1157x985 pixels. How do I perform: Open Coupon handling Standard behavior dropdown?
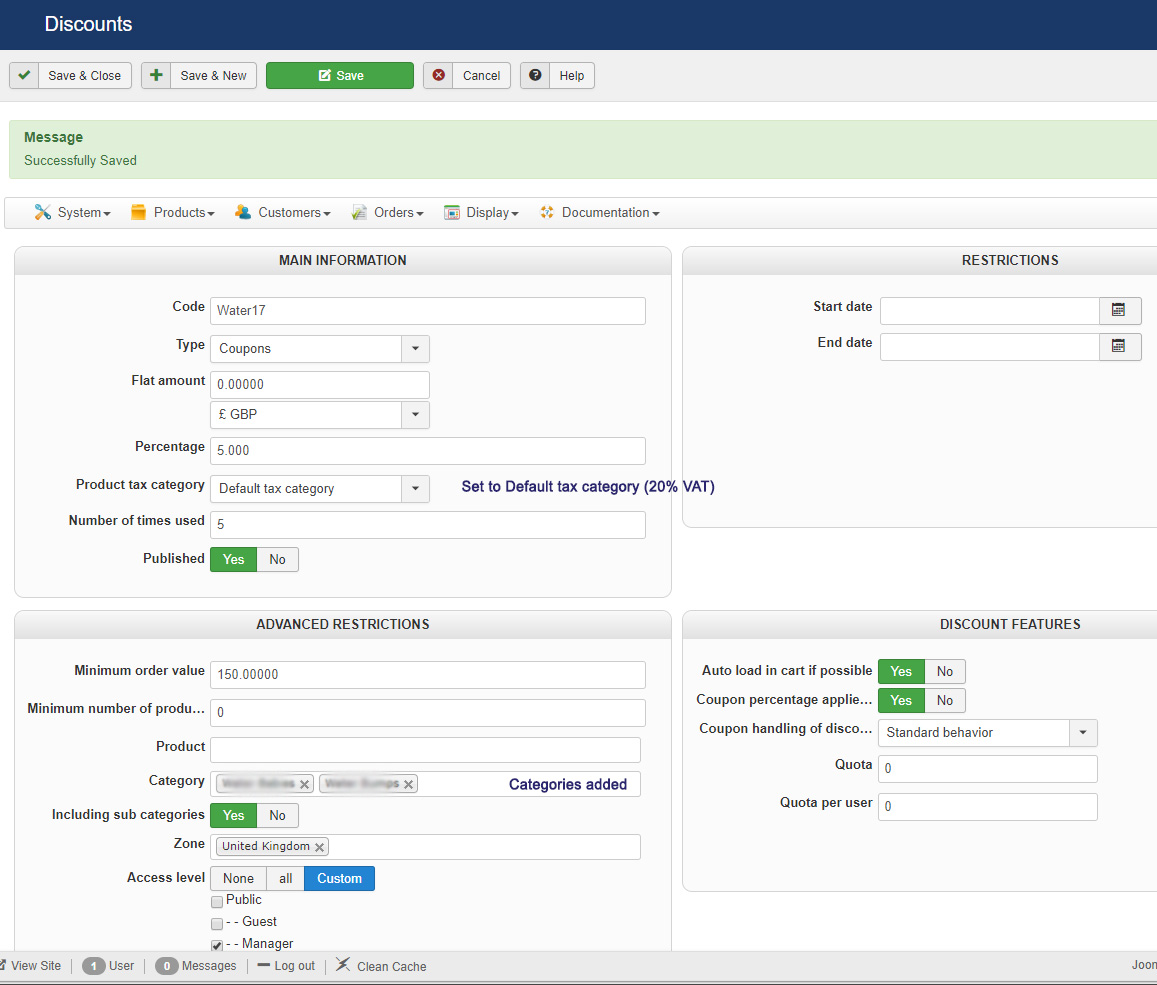pyautogui.click(x=987, y=733)
